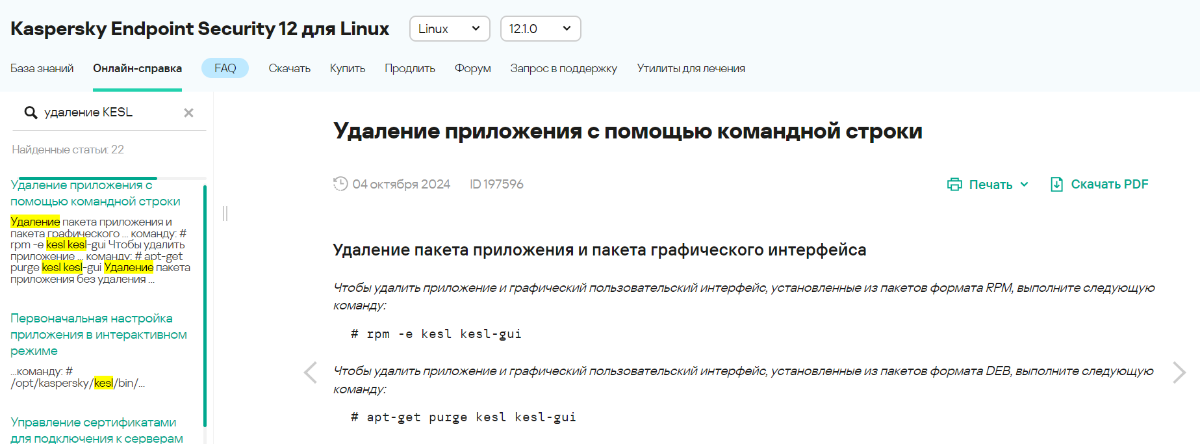1200x444 pixels.
Task: Click the clock icon beside the date
Action: (x=341, y=184)
